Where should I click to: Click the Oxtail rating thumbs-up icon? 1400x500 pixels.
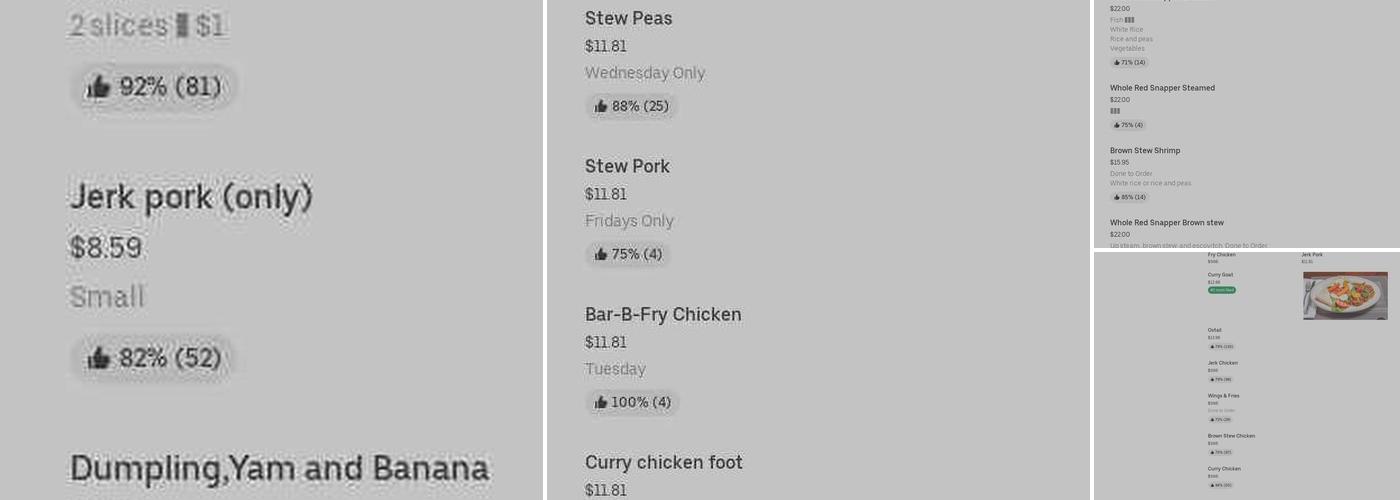pos(1212,347)
